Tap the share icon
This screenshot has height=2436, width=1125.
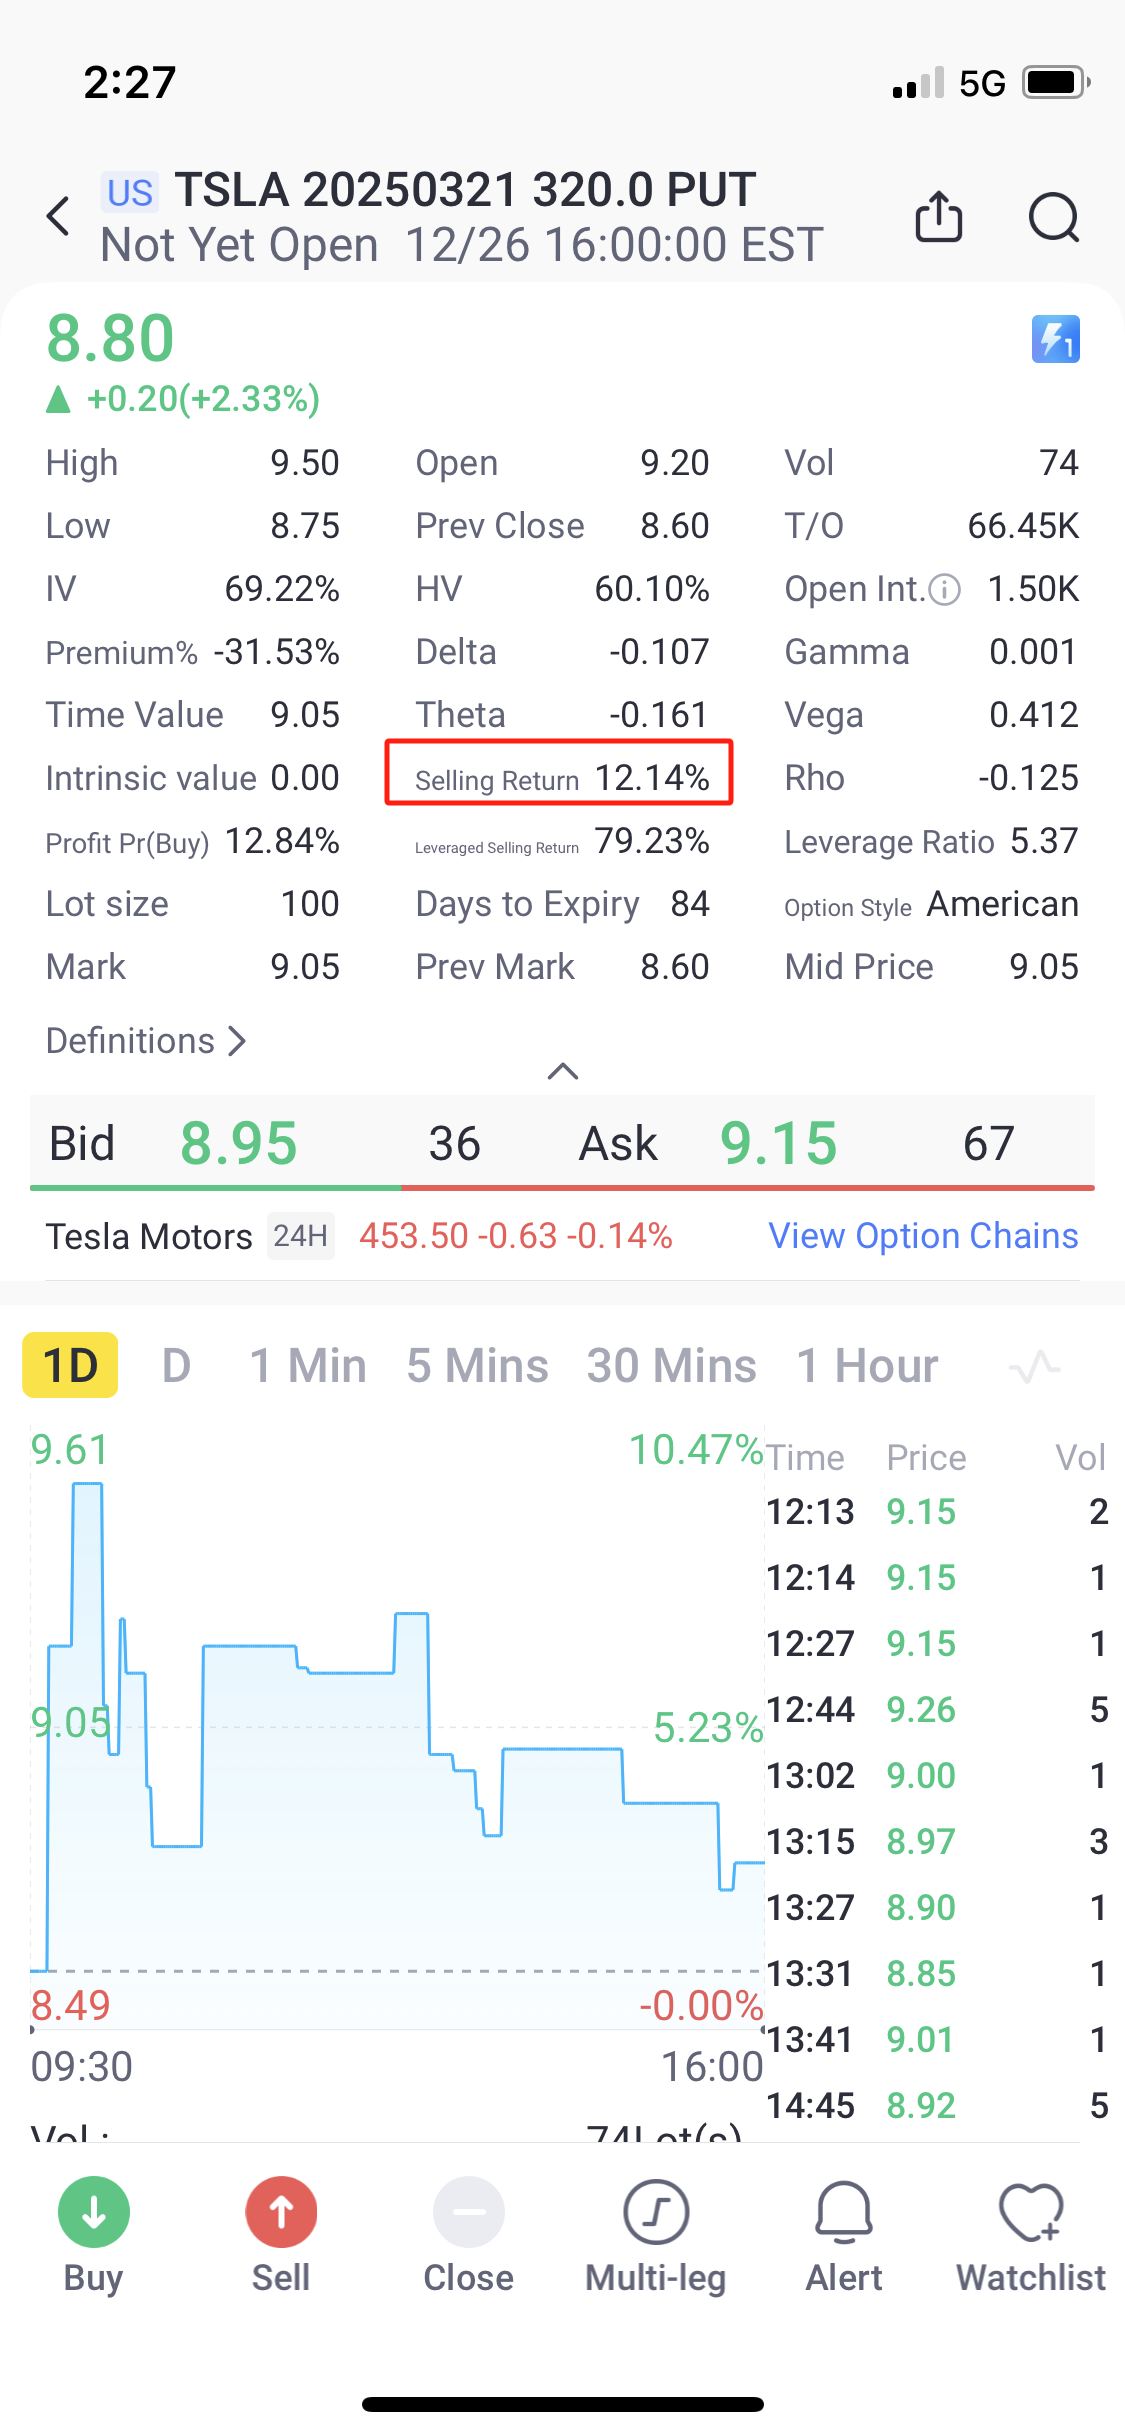pyautogui.click(x=938, y=216)
